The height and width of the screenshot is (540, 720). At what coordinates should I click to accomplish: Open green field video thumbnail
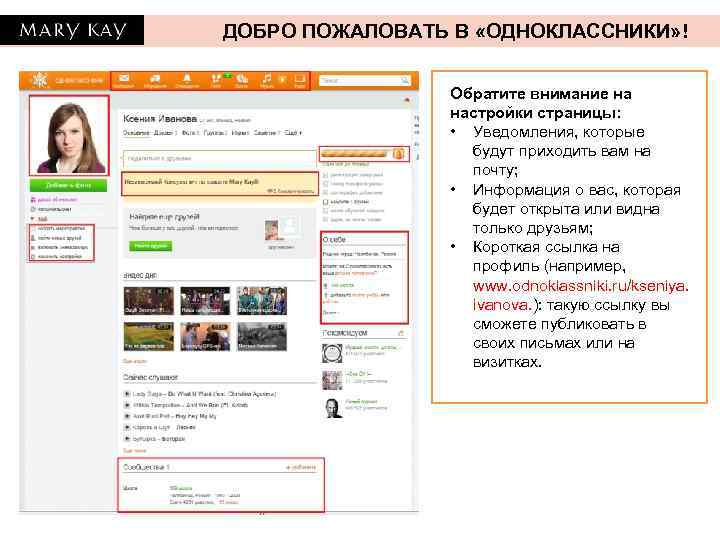point(149,337)
